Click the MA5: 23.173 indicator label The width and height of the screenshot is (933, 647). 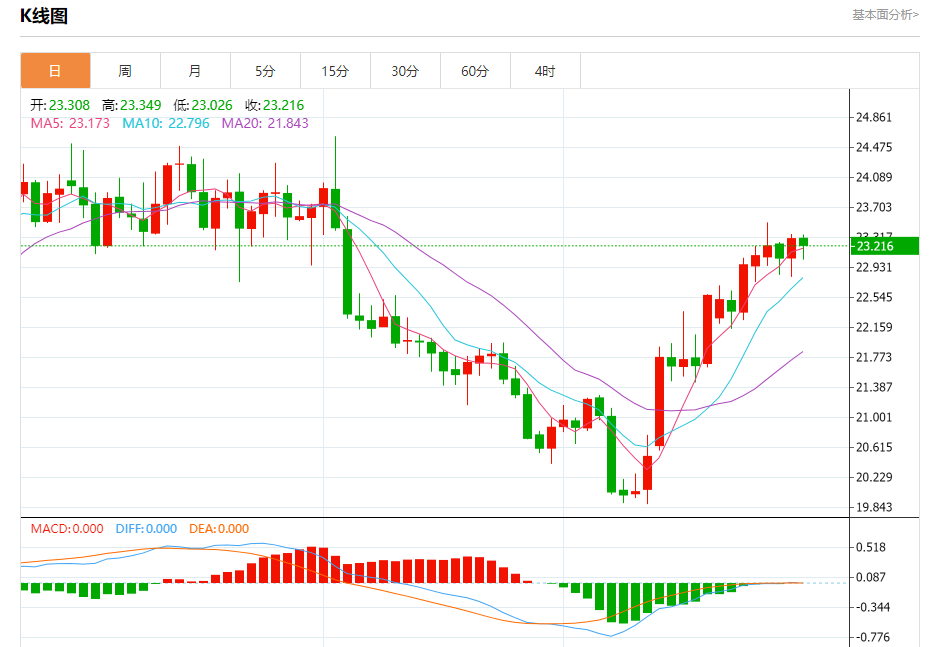coord(70,123)
